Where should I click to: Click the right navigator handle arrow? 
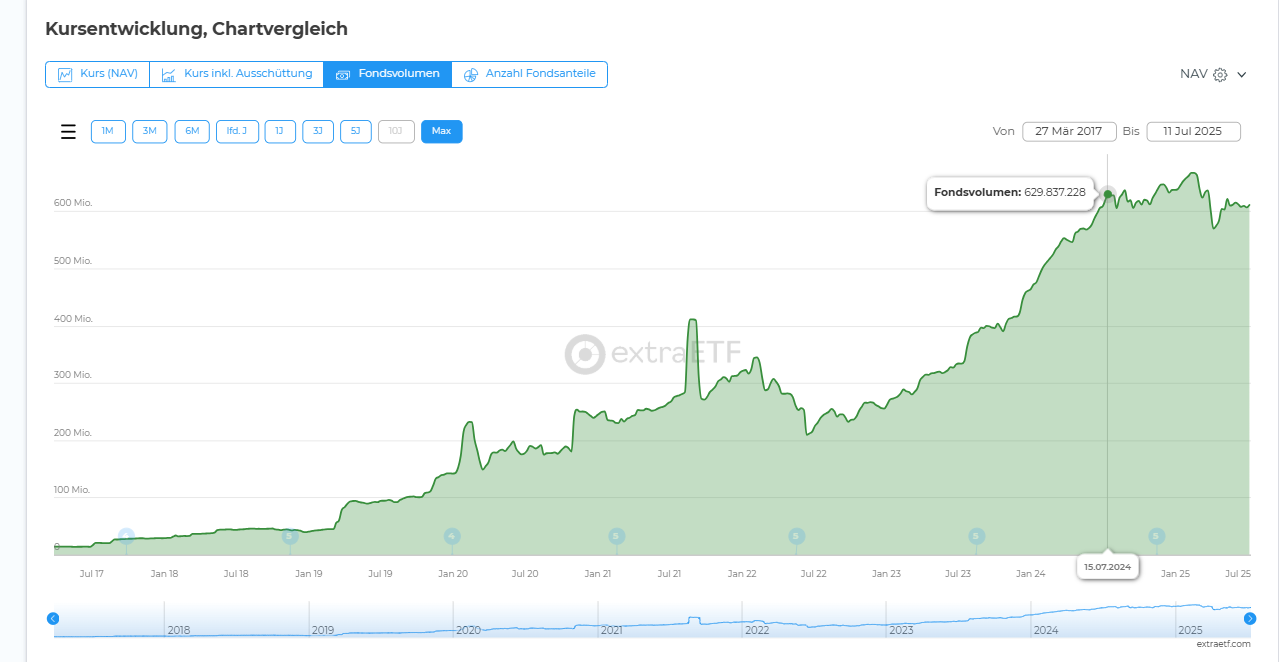[1250, 619]
